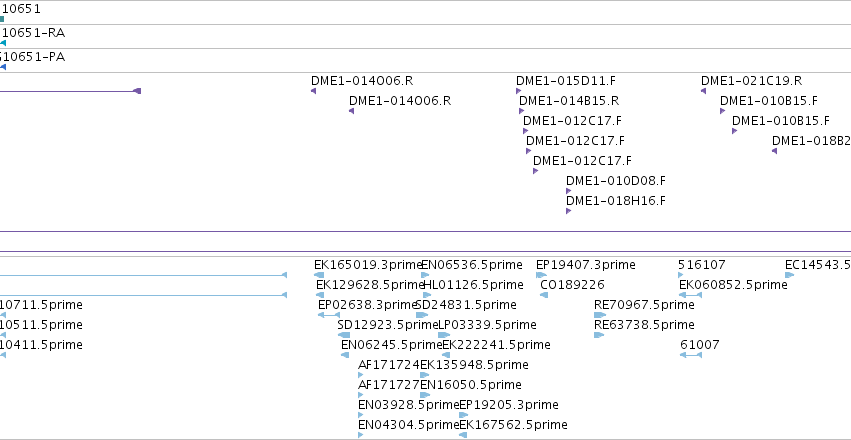Viewport: 851px width, 440px height.
Task: Click the arrow glyph under EP19205.3prime
Action: tap(463, 415)
